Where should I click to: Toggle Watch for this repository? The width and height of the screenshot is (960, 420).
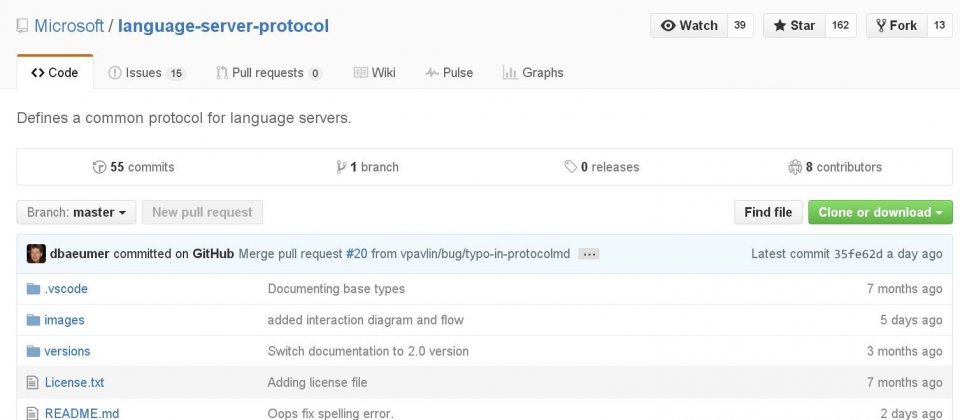689,26
